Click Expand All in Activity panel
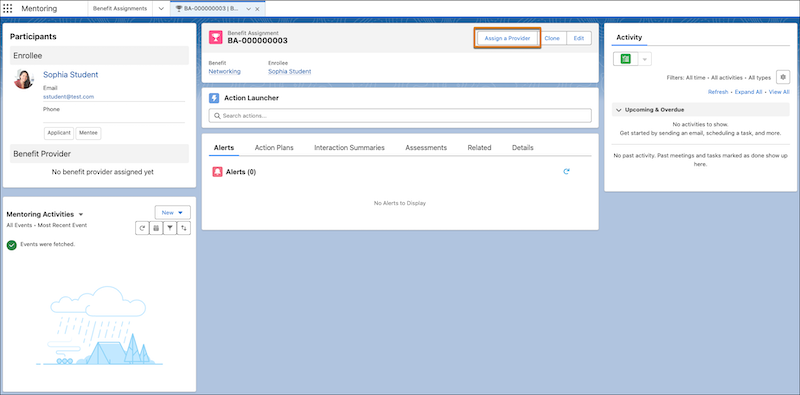The height and width of the screenshot is (395, 800). (x=748, y=92)
